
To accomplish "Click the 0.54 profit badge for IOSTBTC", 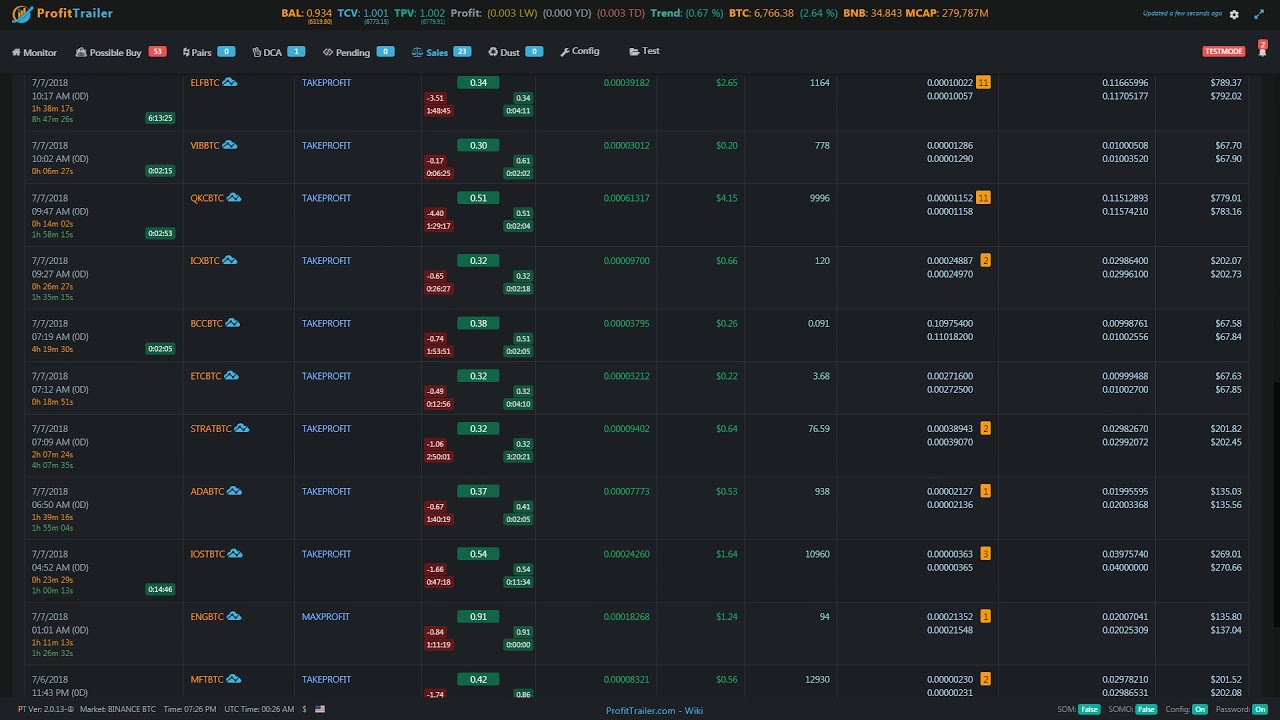I will (479, 553).
